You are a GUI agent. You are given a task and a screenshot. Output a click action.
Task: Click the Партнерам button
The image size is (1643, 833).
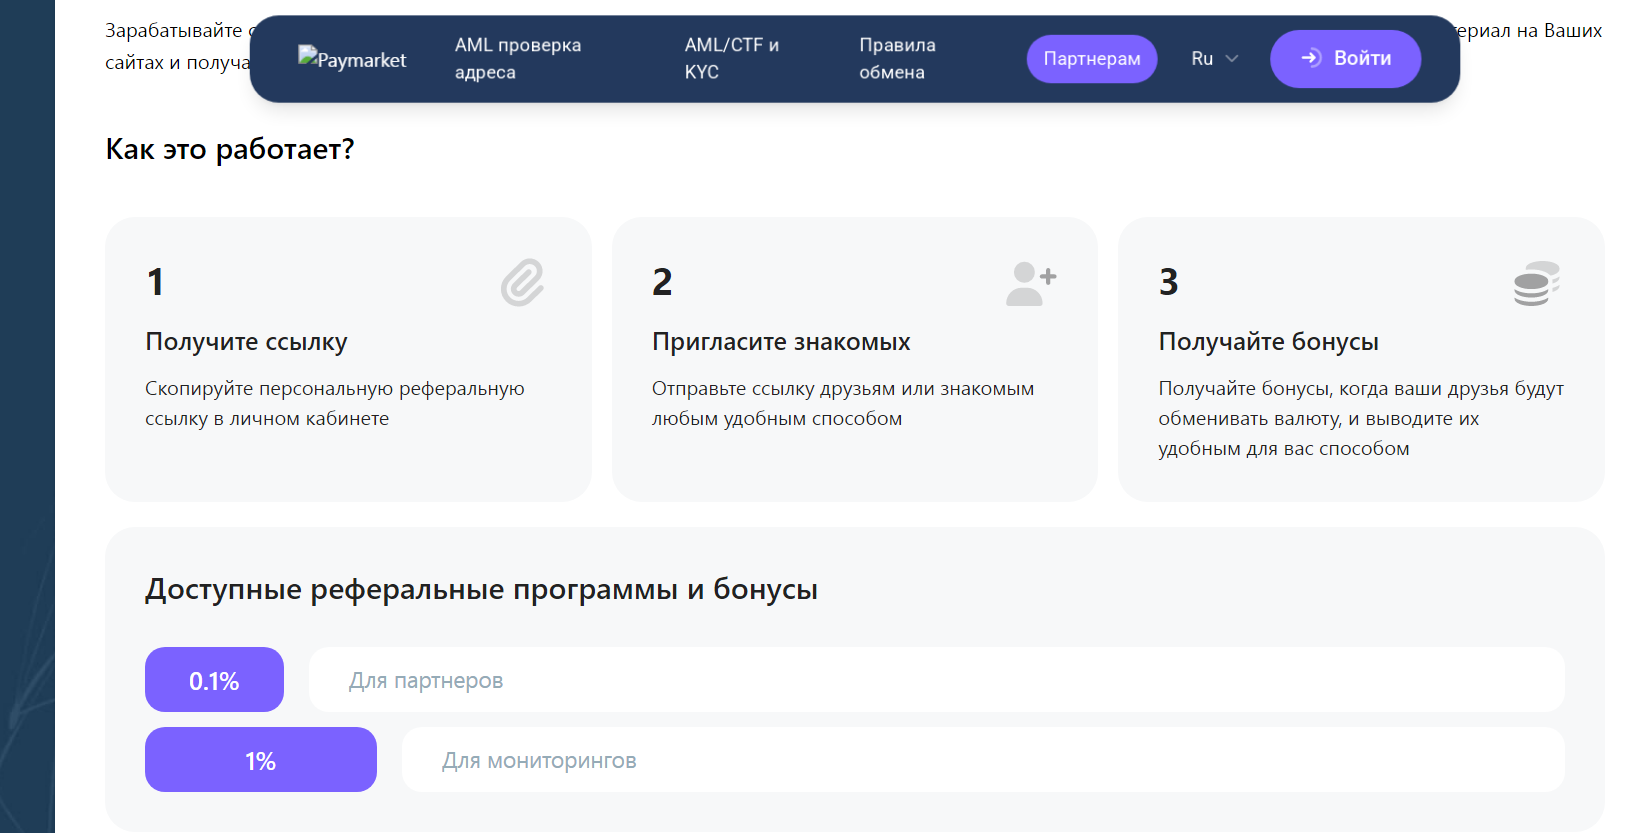1092,59
